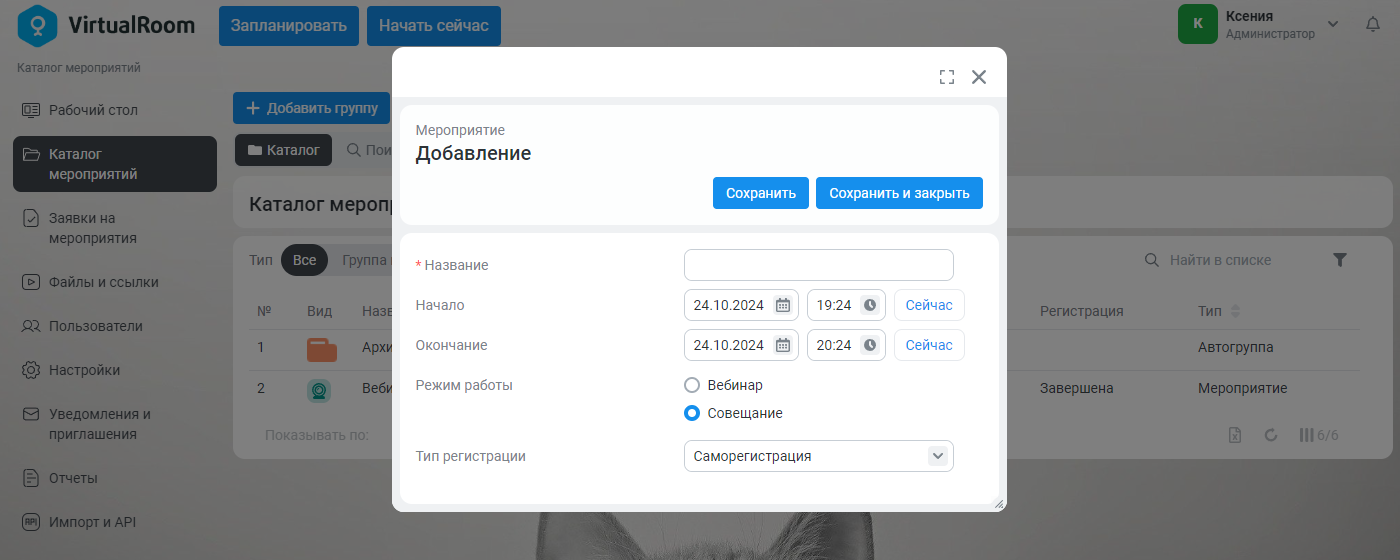Click the Отчеты document icon
The width and height of the screenshot is (1400, 560).
click(31, 478)
